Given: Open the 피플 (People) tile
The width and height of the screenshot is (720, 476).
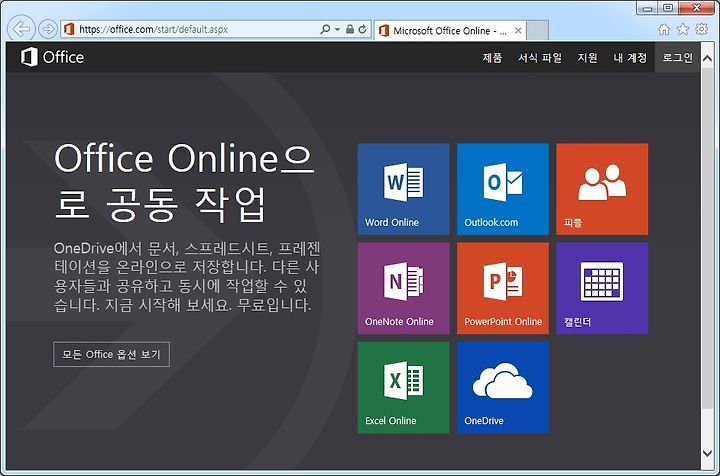Looking at the screenshot, I should pos(602,189).
